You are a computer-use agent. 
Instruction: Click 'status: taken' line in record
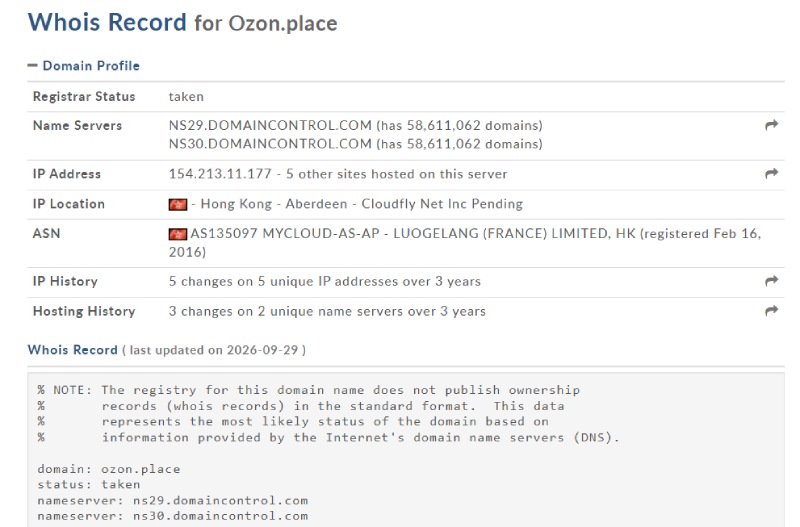coord(89,484)
